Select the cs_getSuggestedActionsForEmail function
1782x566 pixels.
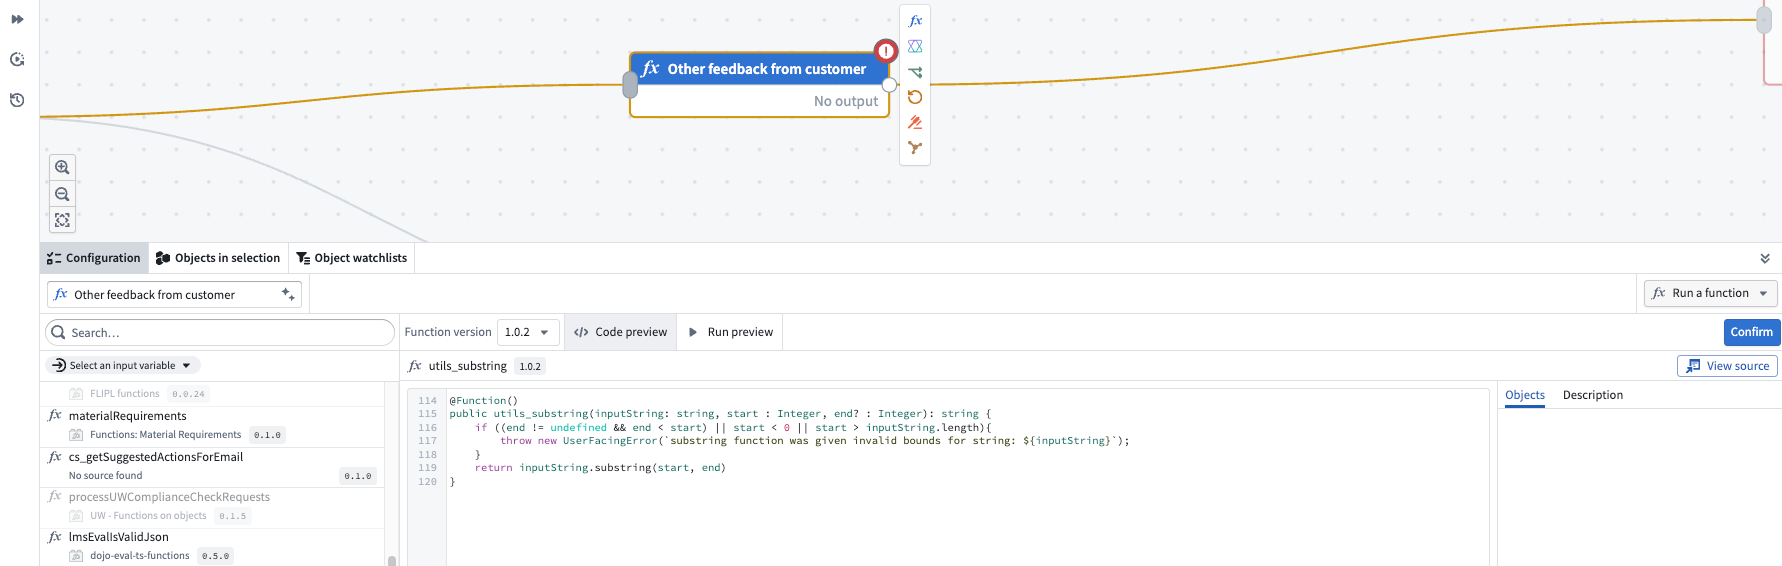point(212,467)
